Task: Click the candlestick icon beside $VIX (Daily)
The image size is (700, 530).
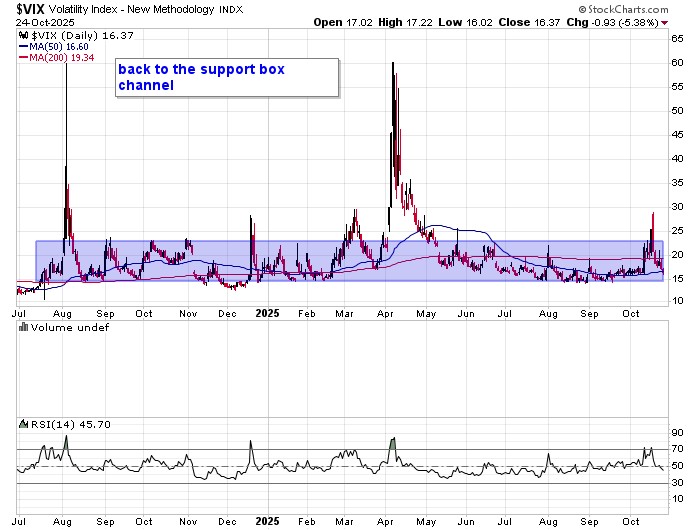Action: (22, 34)
